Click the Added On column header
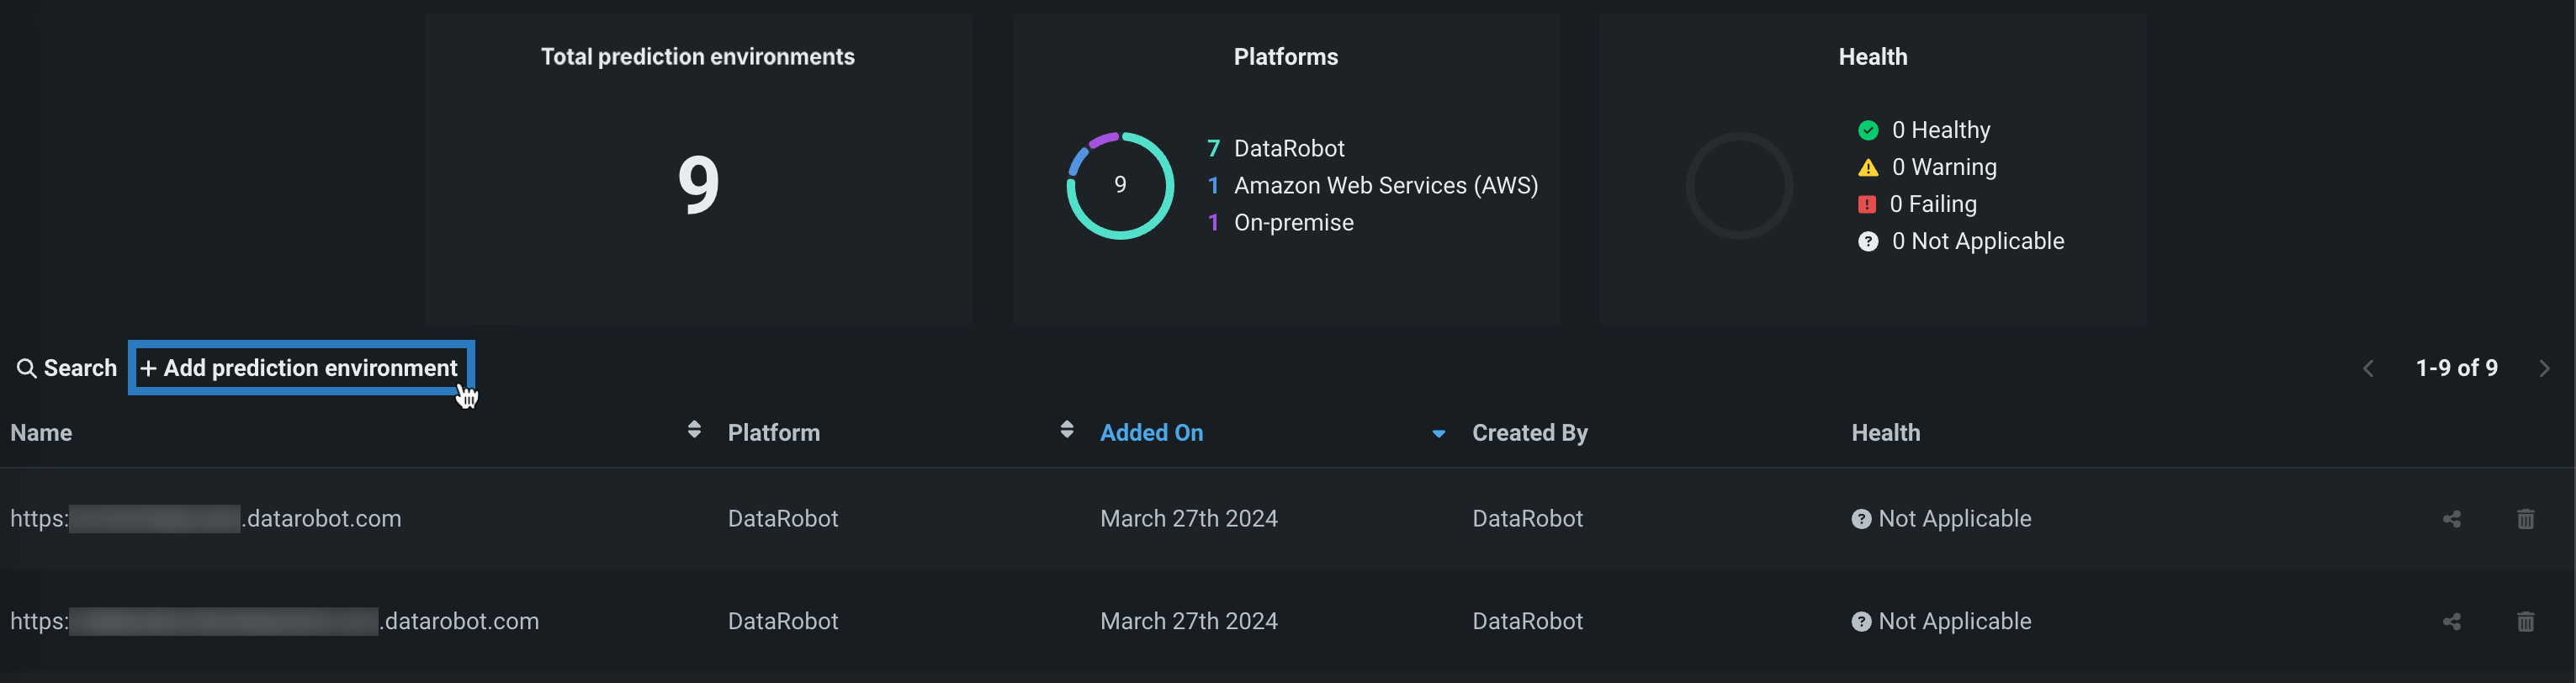Image resolution: width=2576 pixels, height=683 pixels. pyautogui.click(x=1151, y=433)
